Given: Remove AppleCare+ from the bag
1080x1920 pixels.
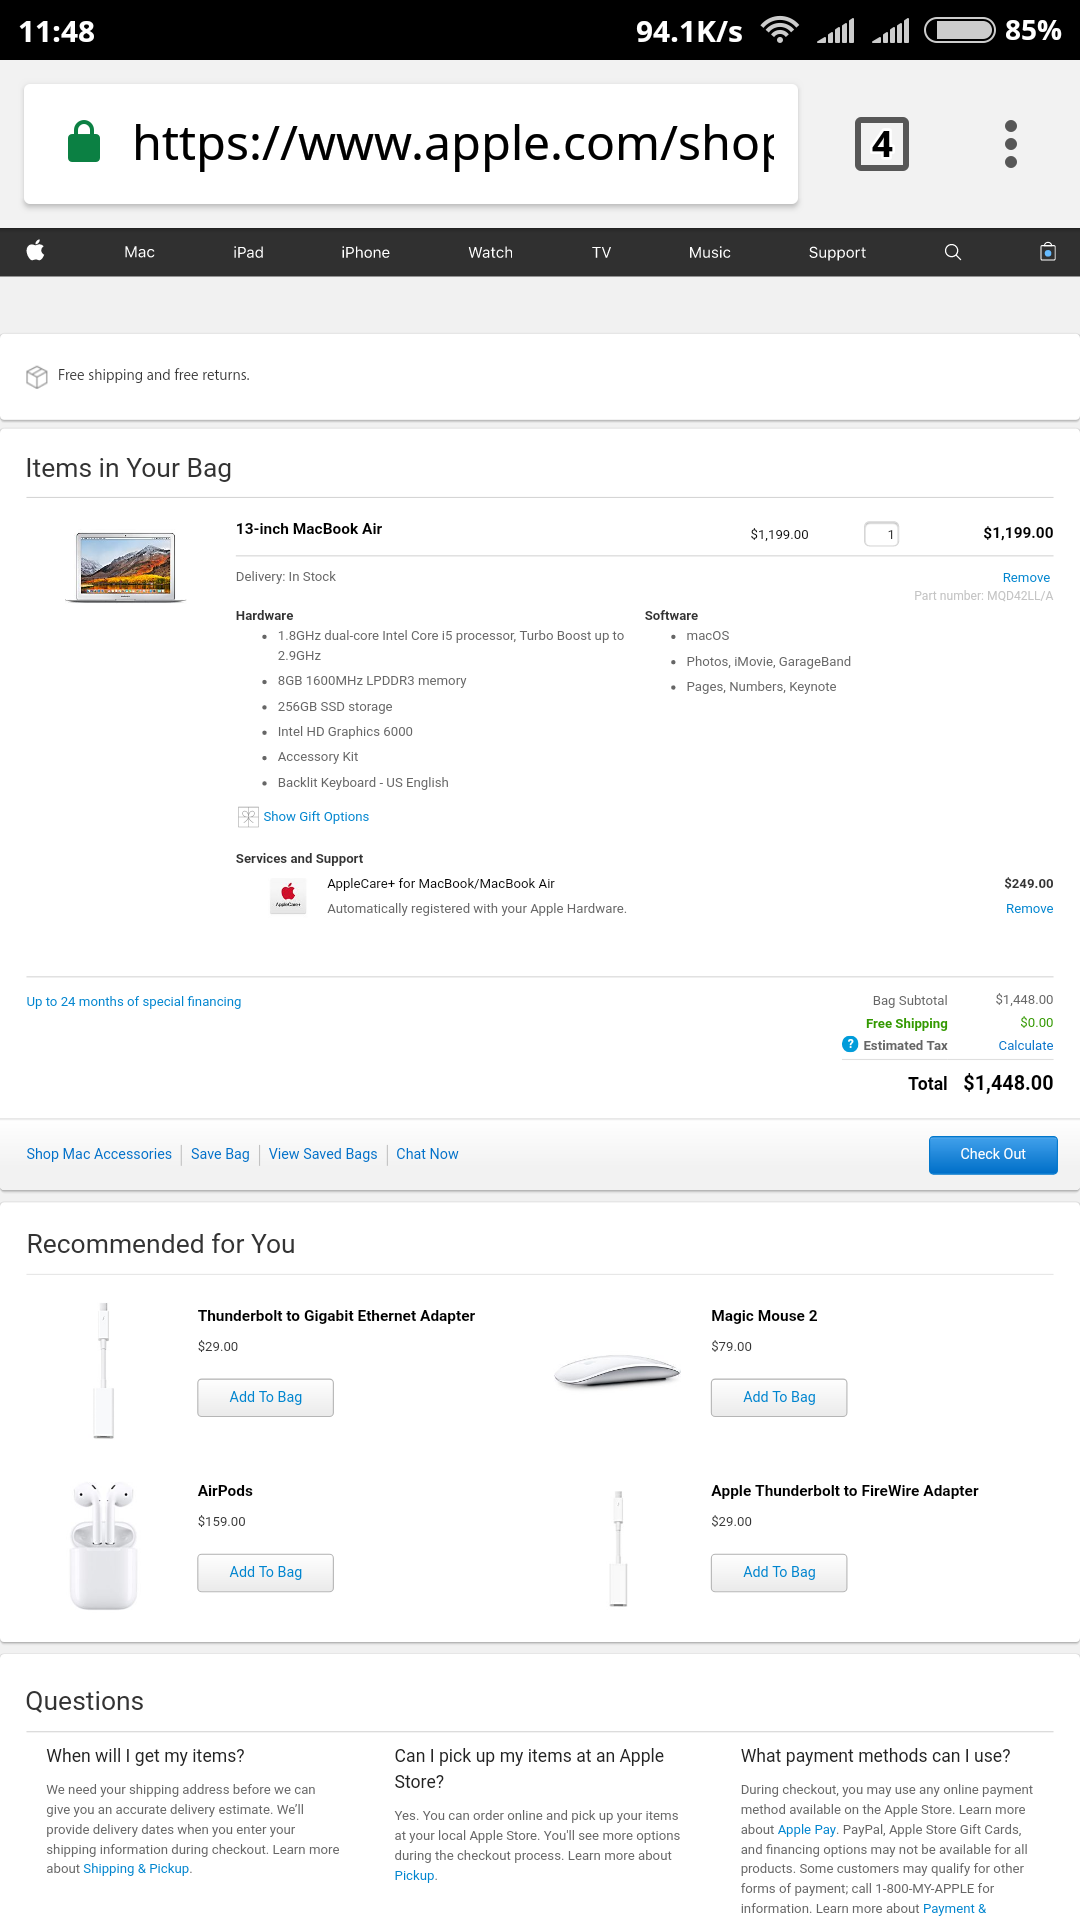Looking at the screenshot, I should [1029, 909].
